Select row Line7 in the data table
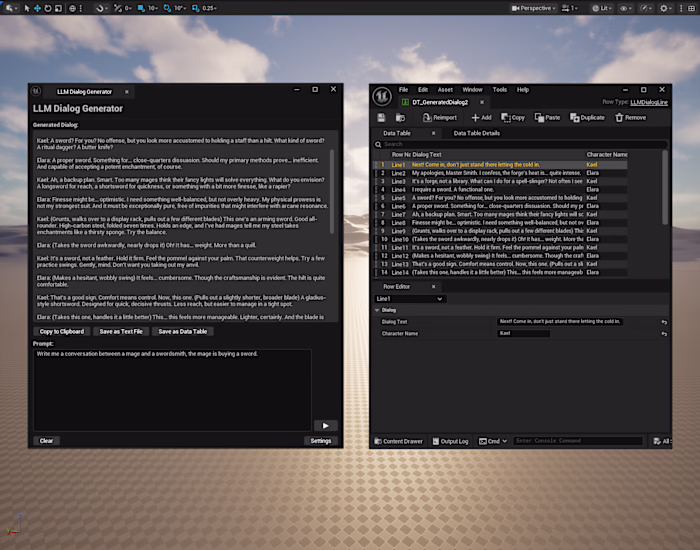 (x=500, y=214)
